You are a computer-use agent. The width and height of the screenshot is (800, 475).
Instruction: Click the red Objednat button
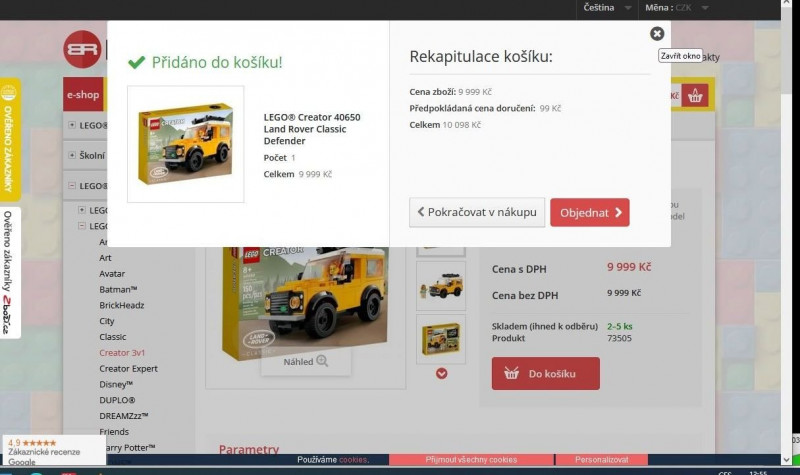click(x=589, y=212)
